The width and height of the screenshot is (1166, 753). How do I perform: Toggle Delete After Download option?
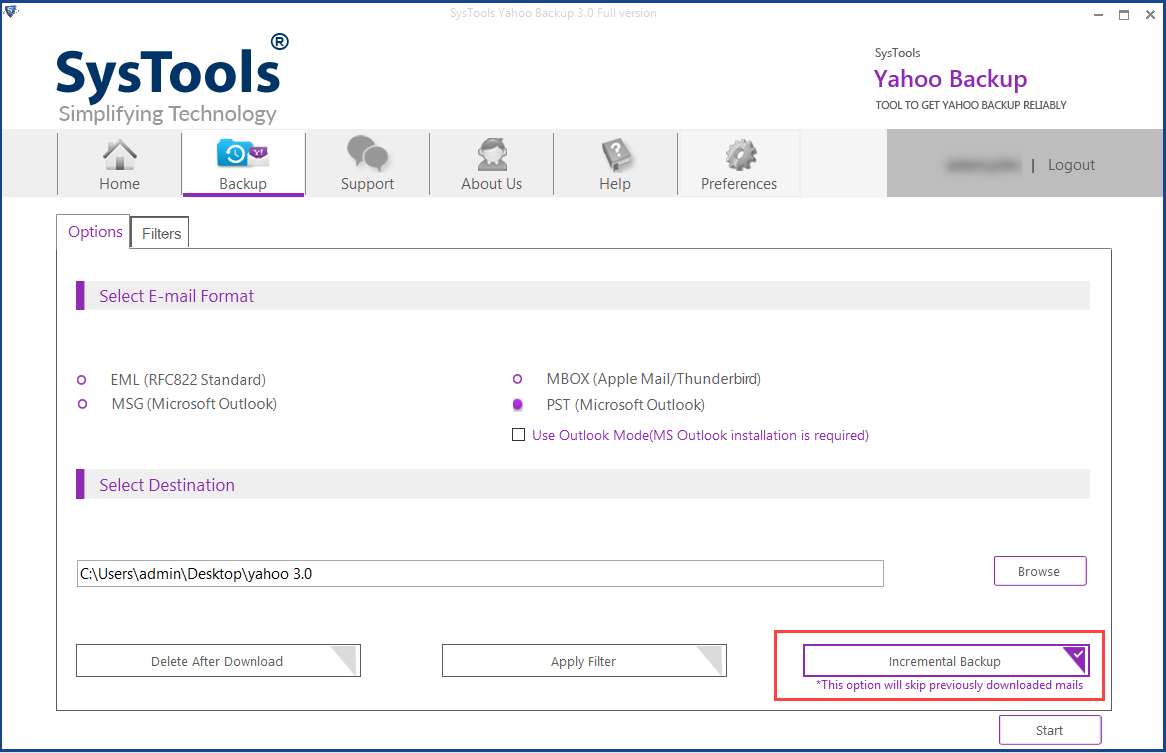(218, 661)
